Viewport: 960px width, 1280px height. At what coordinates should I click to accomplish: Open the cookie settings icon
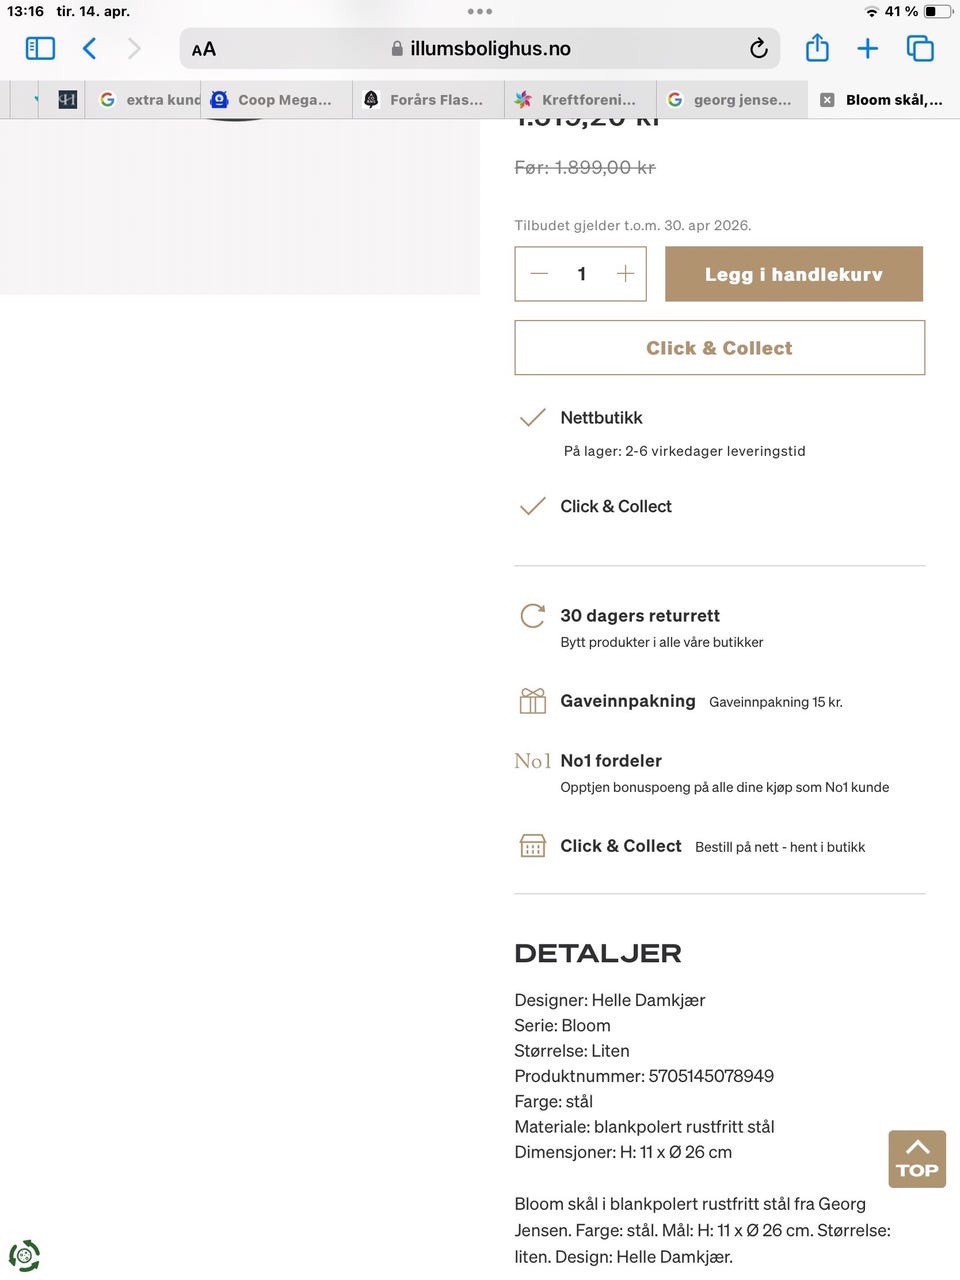click(24, 1255)
